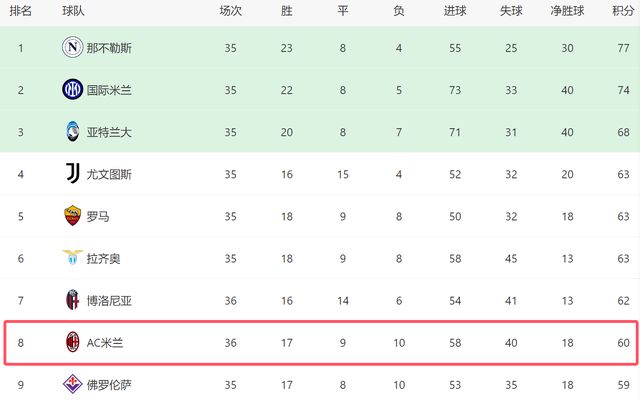640x401 pixels.
Task: Select AC米兰 points value 60
Action: coord(624,342)
